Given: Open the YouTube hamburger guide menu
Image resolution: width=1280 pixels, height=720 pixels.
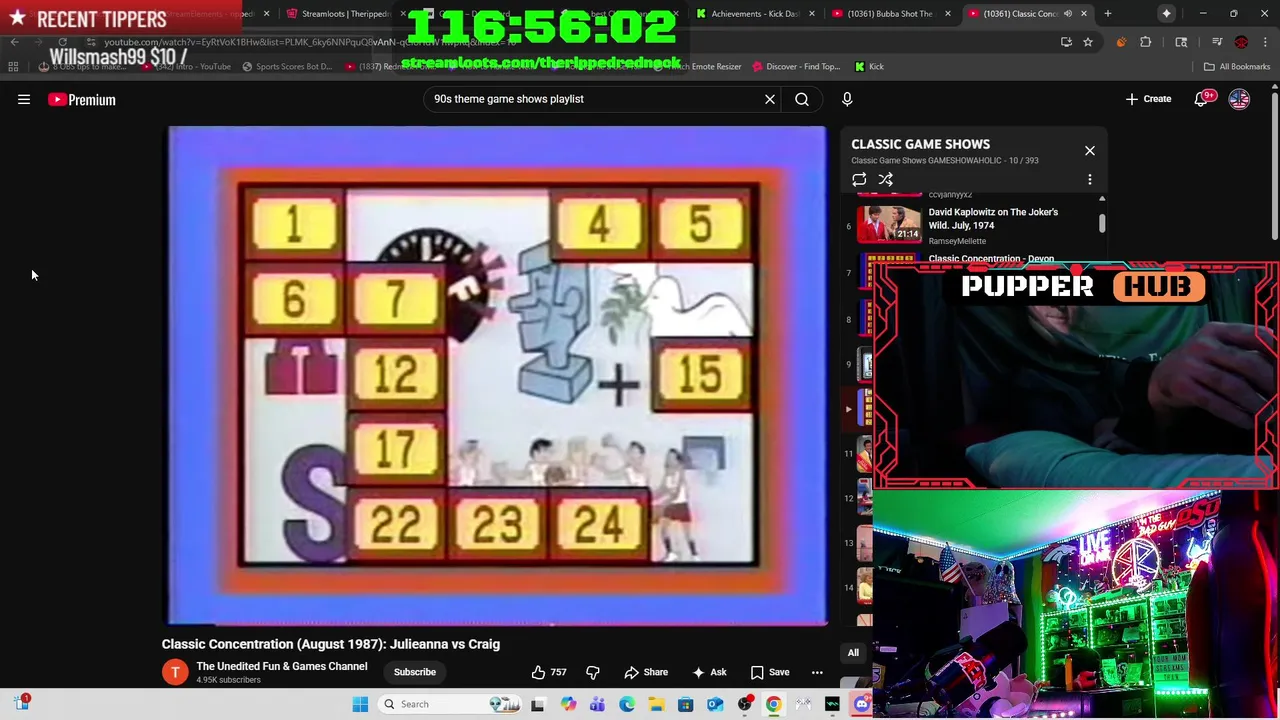Looking at the screenshot, I should coord(24,99).
